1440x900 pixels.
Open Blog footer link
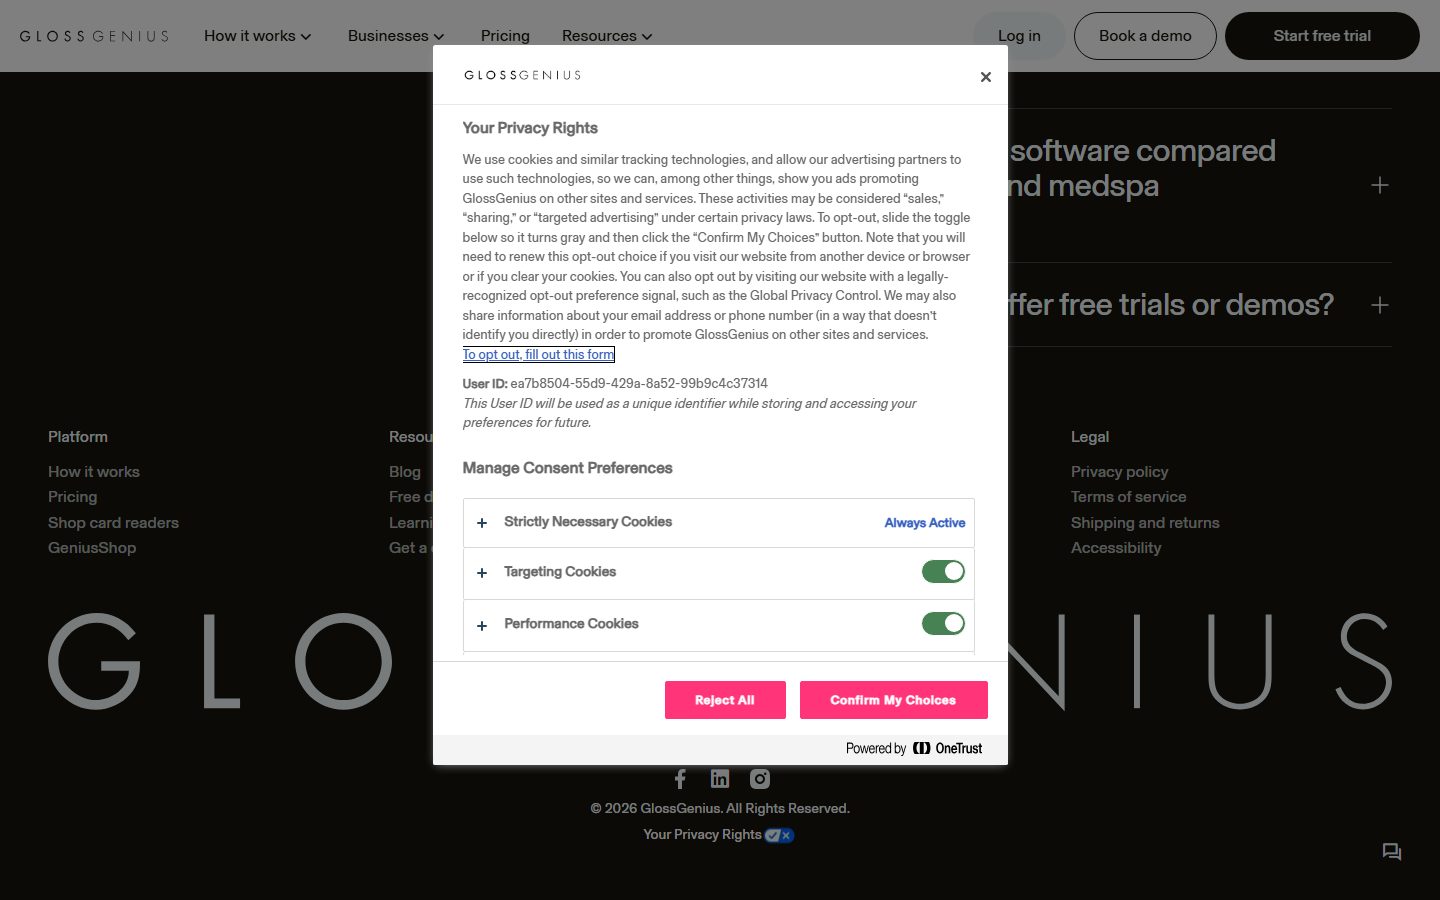[405, 472]
